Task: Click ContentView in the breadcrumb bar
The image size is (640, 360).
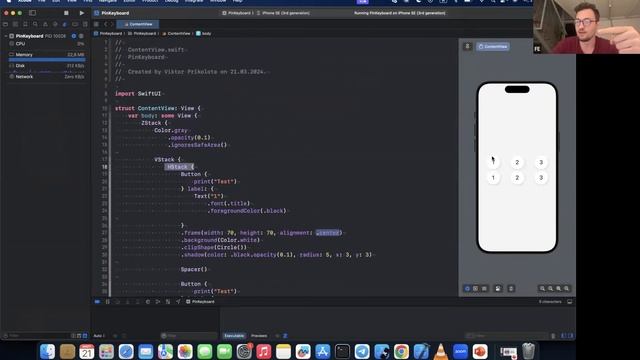Action: (x=176, y=33)
